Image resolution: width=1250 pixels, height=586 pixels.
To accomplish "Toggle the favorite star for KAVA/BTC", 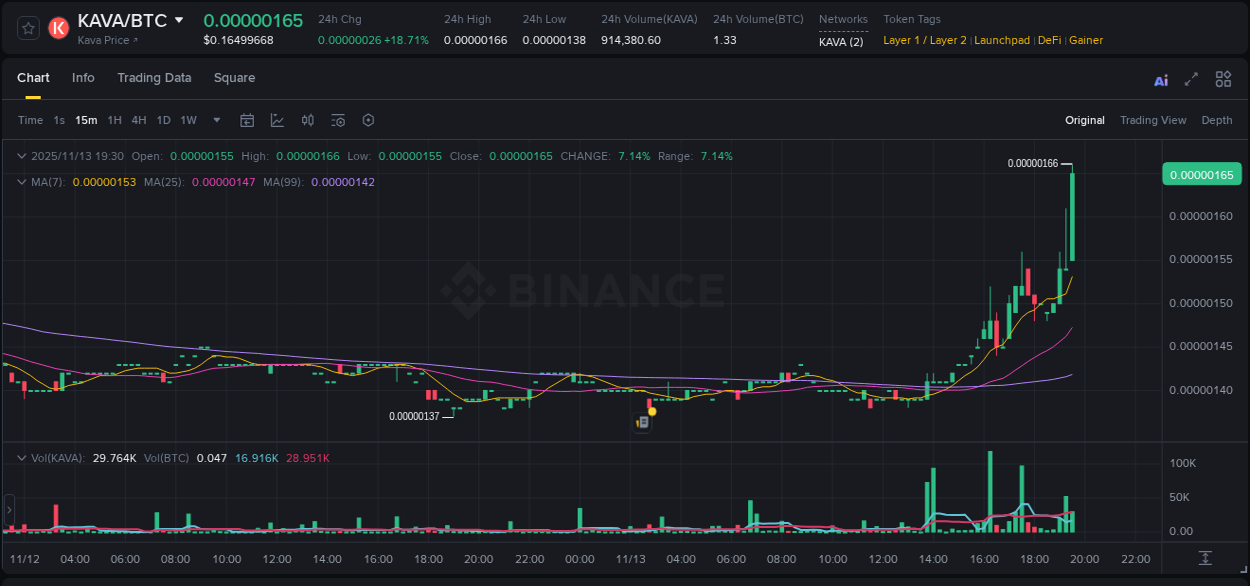I will pos(27,28).
